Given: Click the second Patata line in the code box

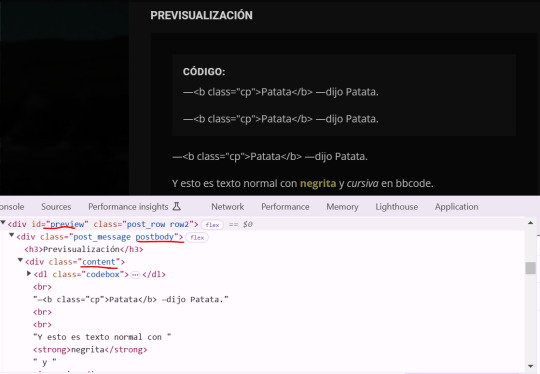Looking at the screenshot, I should 281,119.
